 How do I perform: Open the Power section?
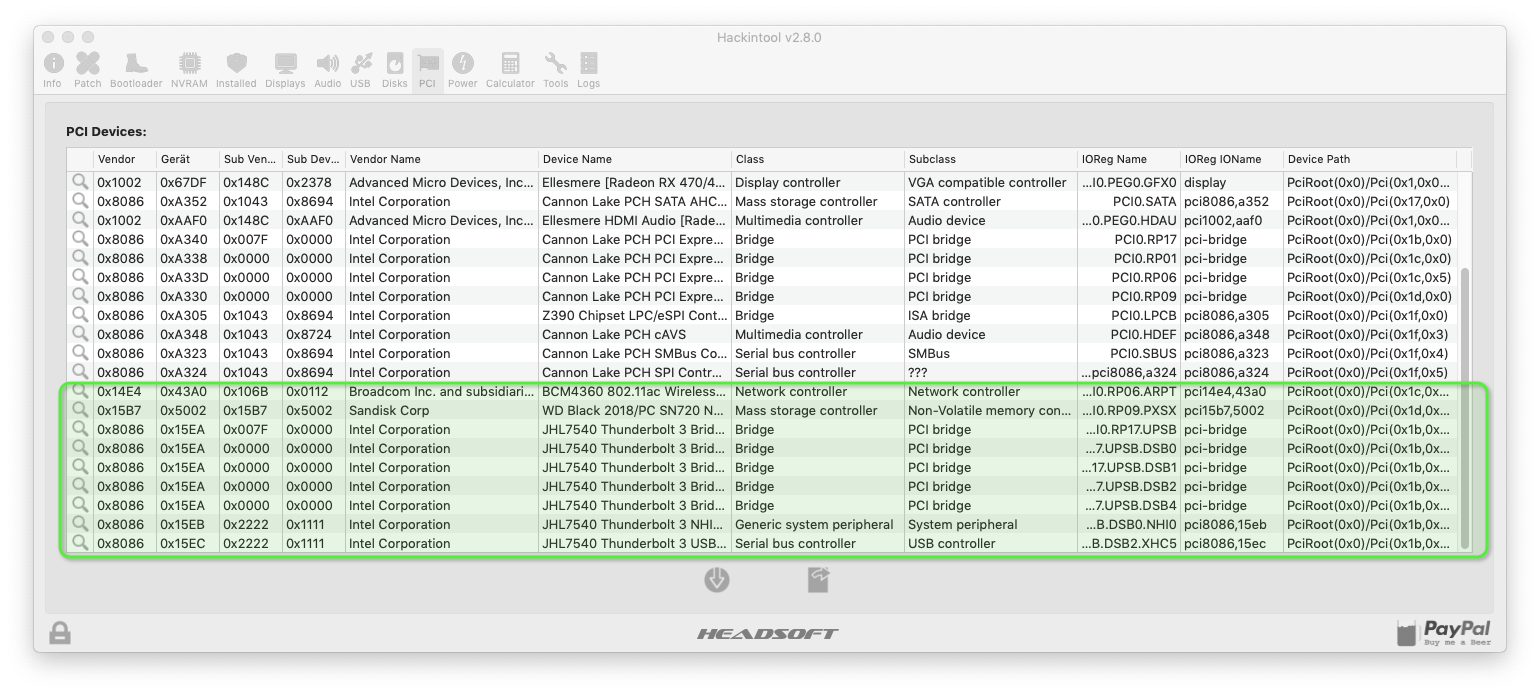coord(462,70)
